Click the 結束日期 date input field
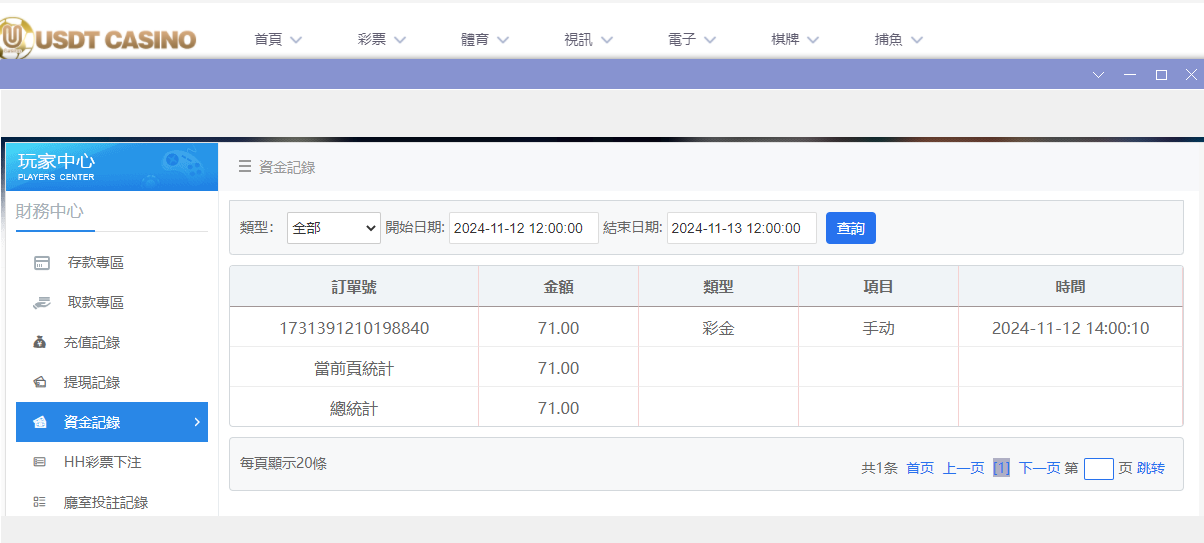 coord(741,228)
